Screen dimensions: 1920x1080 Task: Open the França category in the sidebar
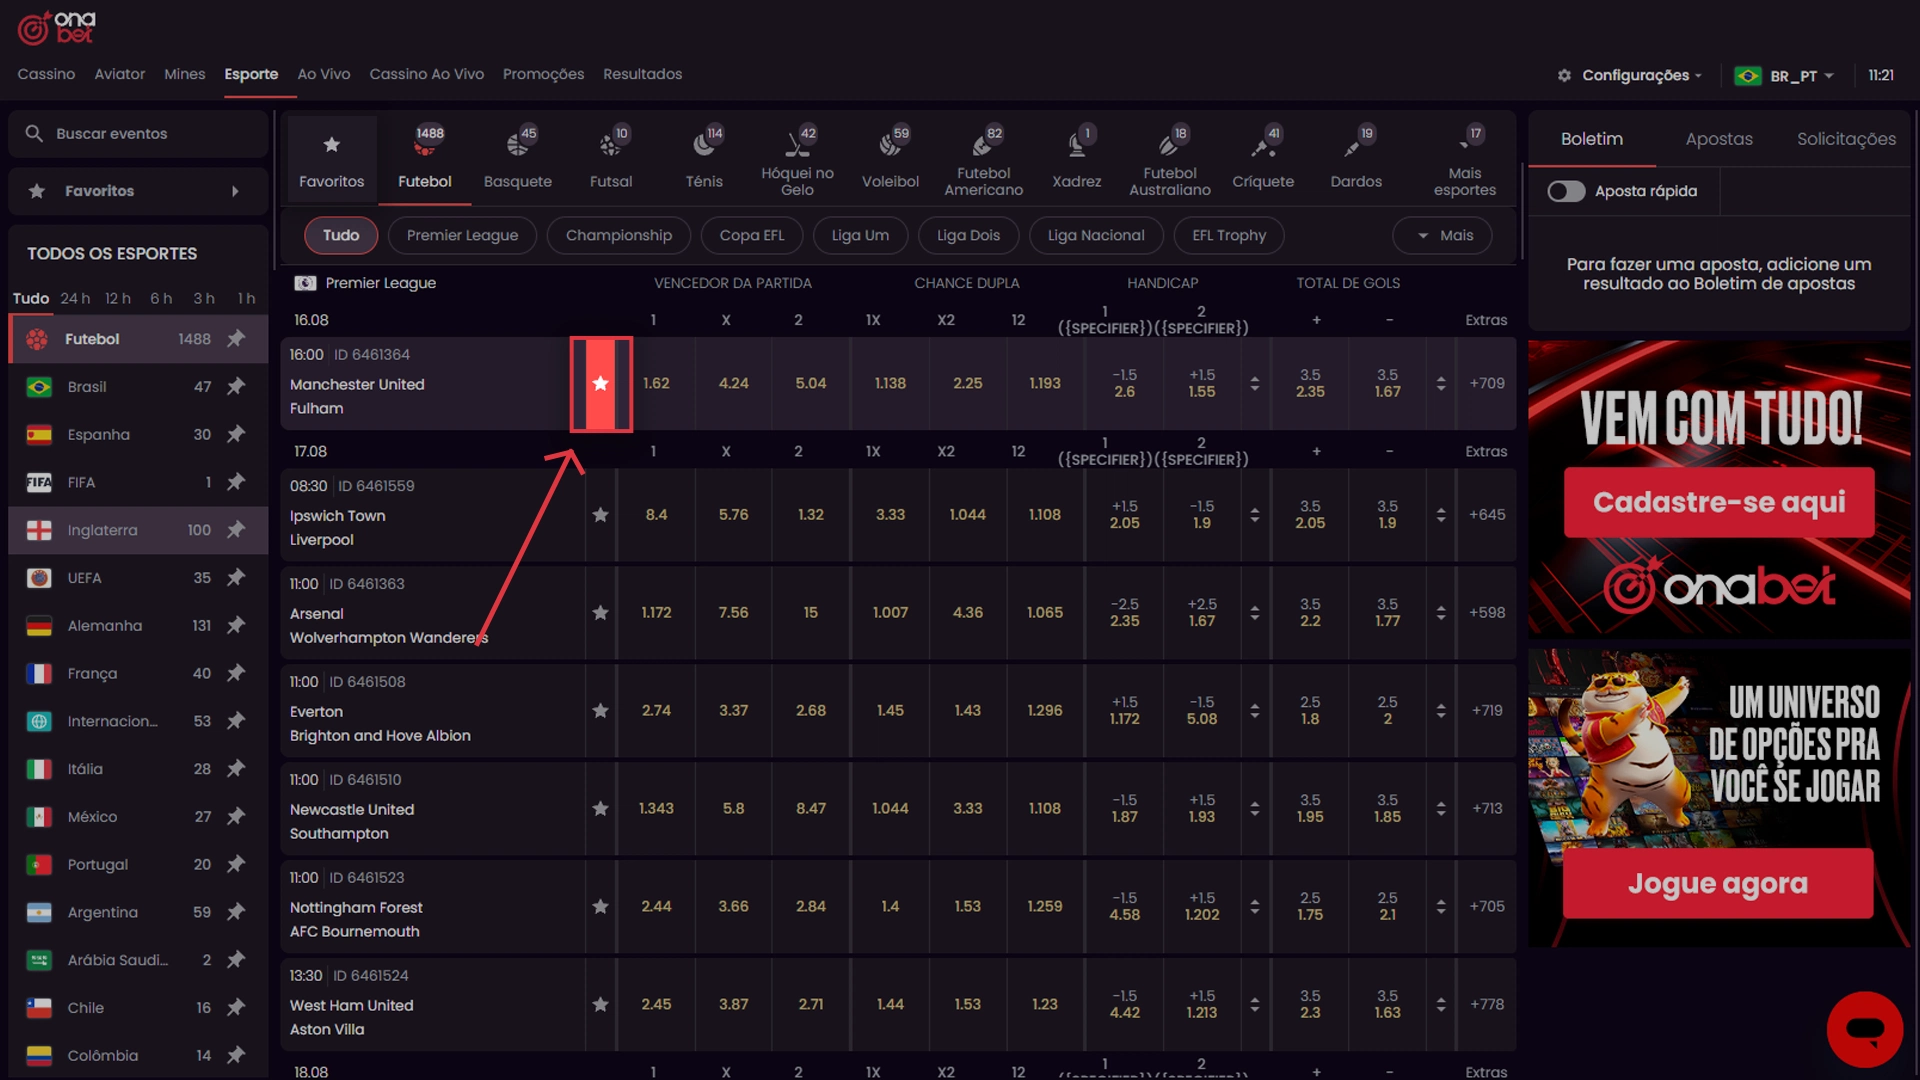click(x=138, y=673)
